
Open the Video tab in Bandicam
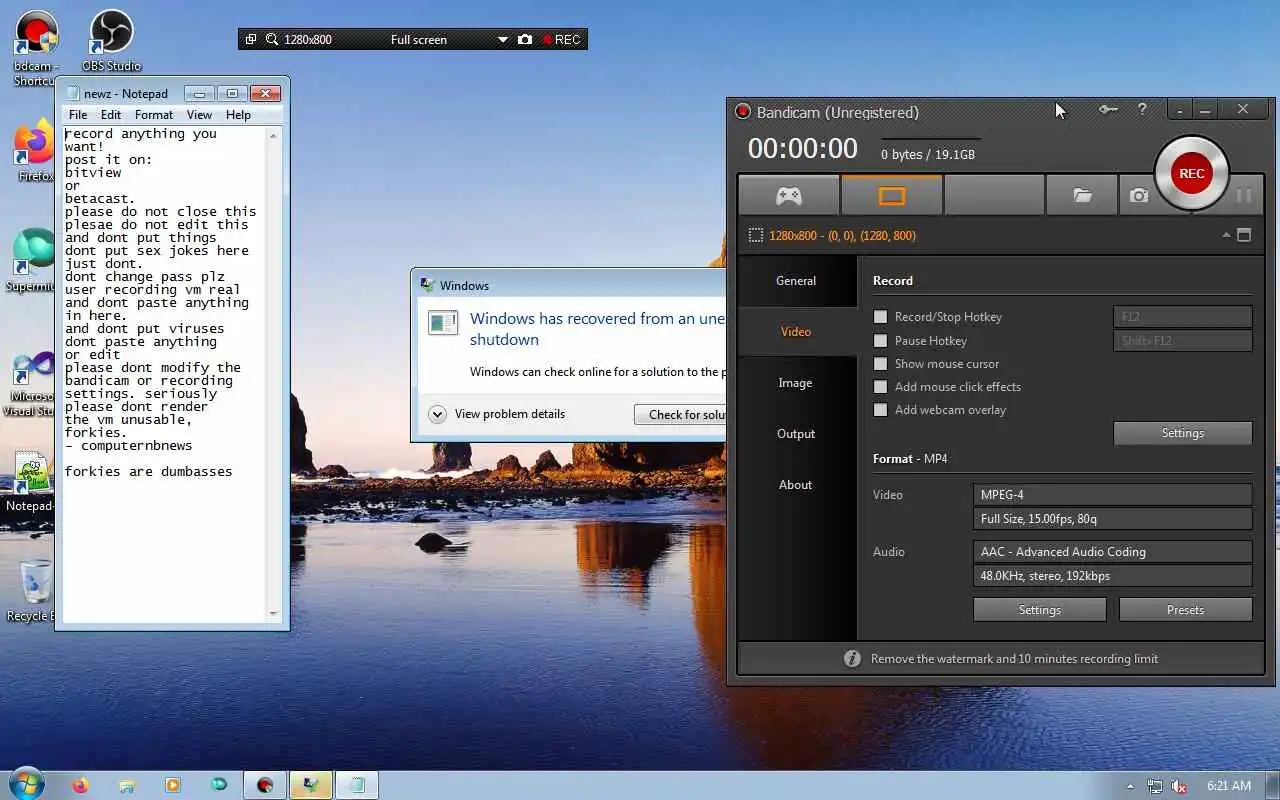click(796, 332)
